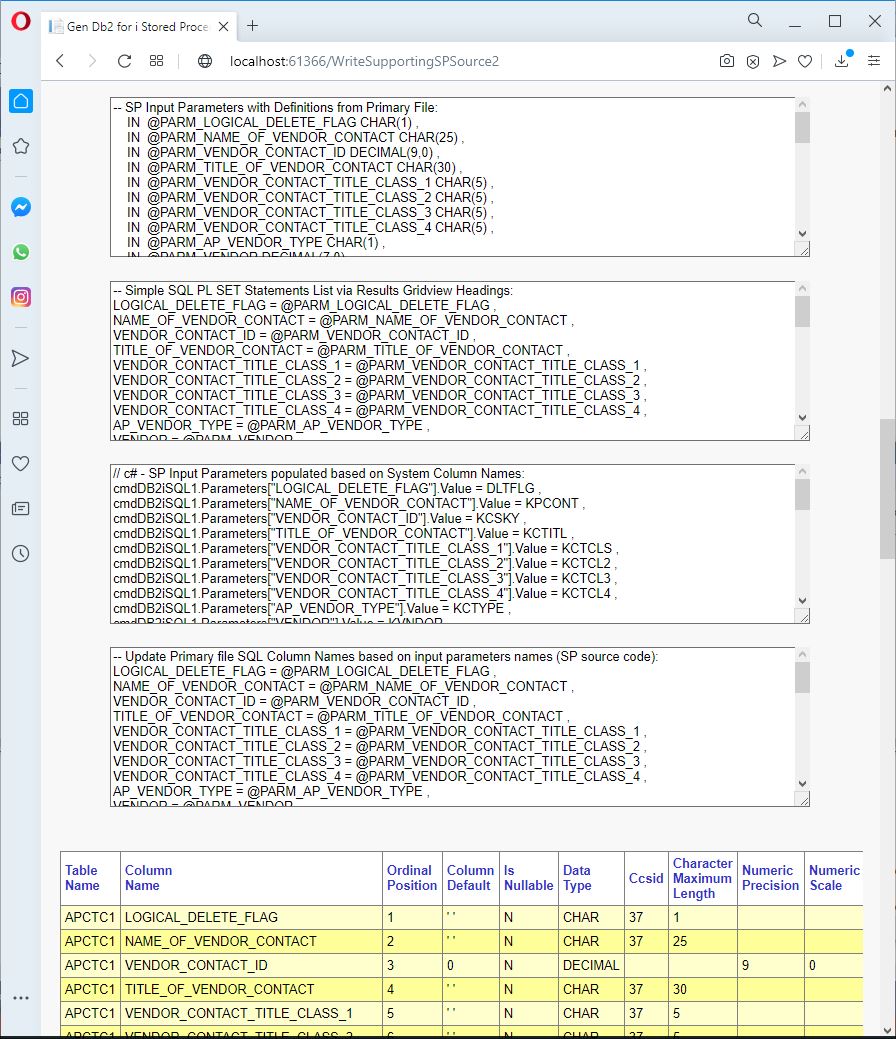Sort by Character Maximum Length header
This screenshot has height=1039, width=896.
pos(702,878)
